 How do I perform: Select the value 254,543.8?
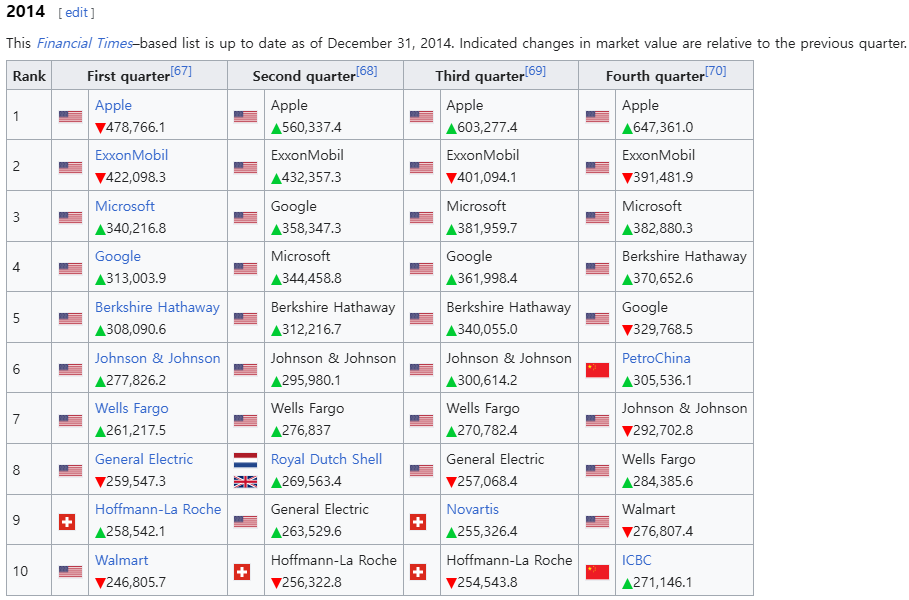488,583
